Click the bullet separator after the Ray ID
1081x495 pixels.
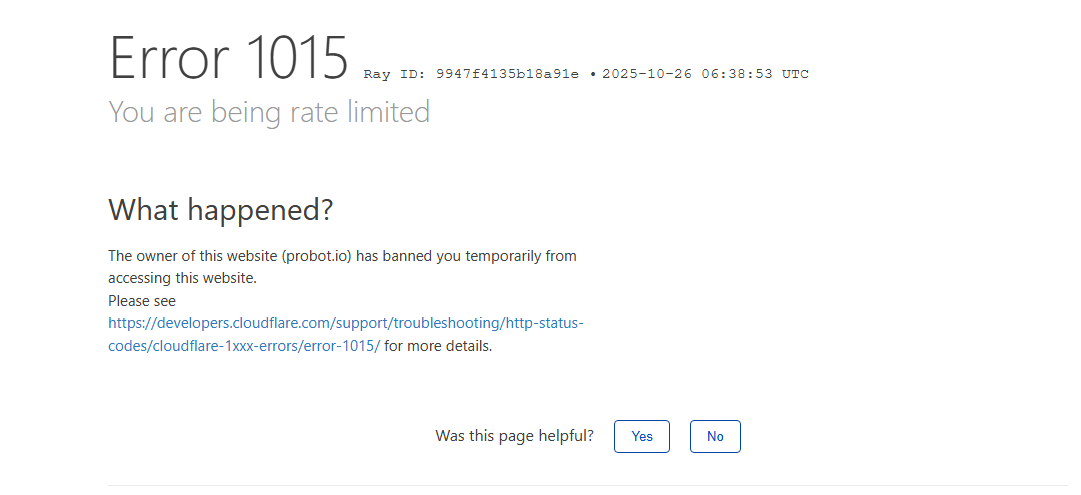click(x=593, y=74)
